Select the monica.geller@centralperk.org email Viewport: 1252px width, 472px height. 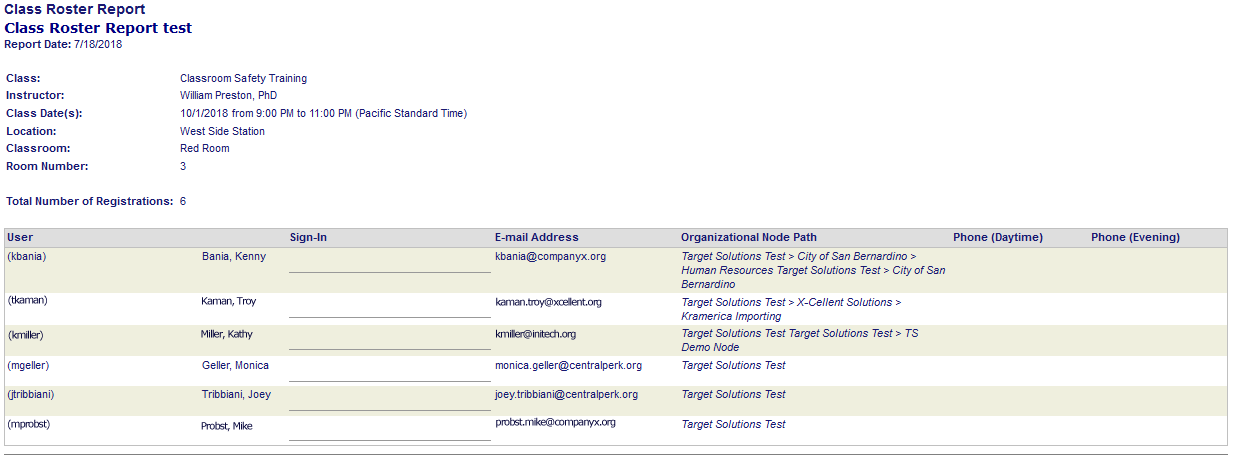point(568,365)
